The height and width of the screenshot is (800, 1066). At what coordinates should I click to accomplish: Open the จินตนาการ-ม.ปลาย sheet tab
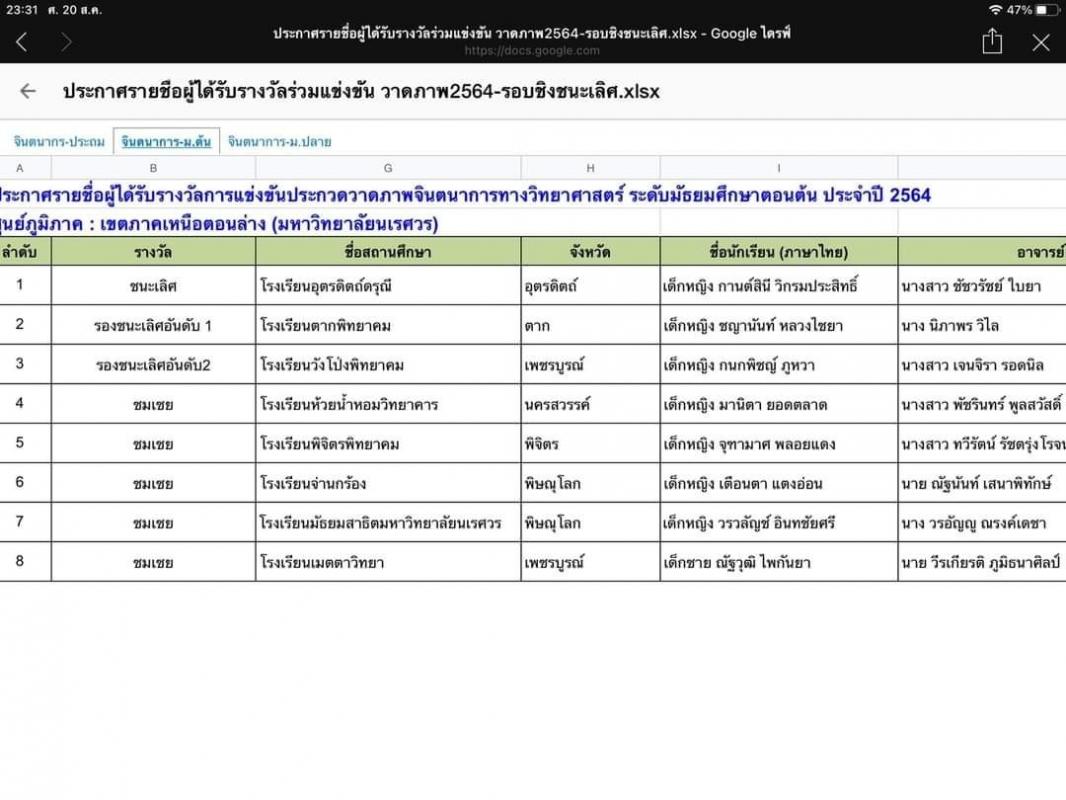279,141
